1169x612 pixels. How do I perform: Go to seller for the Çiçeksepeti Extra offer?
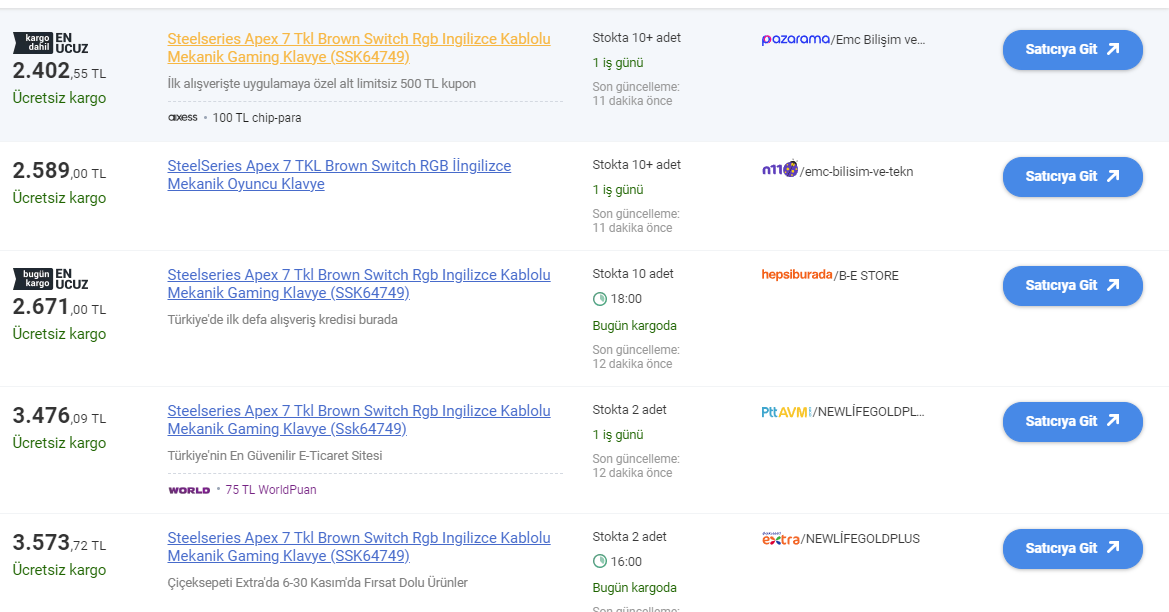pos(1072,549)
